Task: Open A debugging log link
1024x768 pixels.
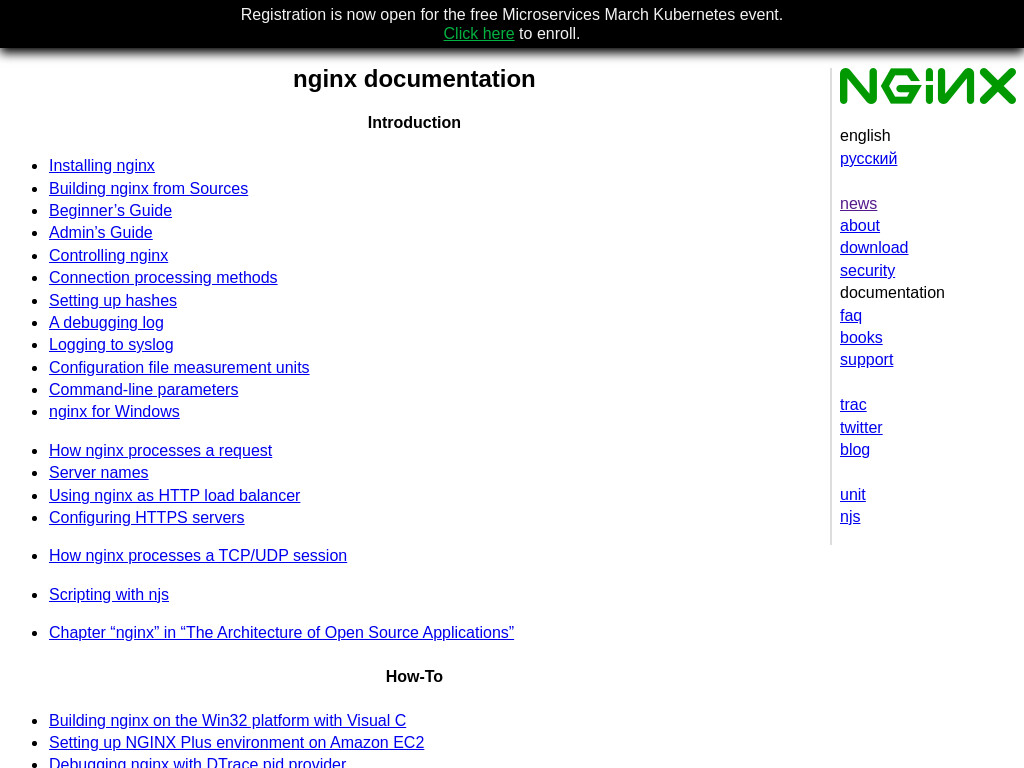Action: click(x=106, y=323)
